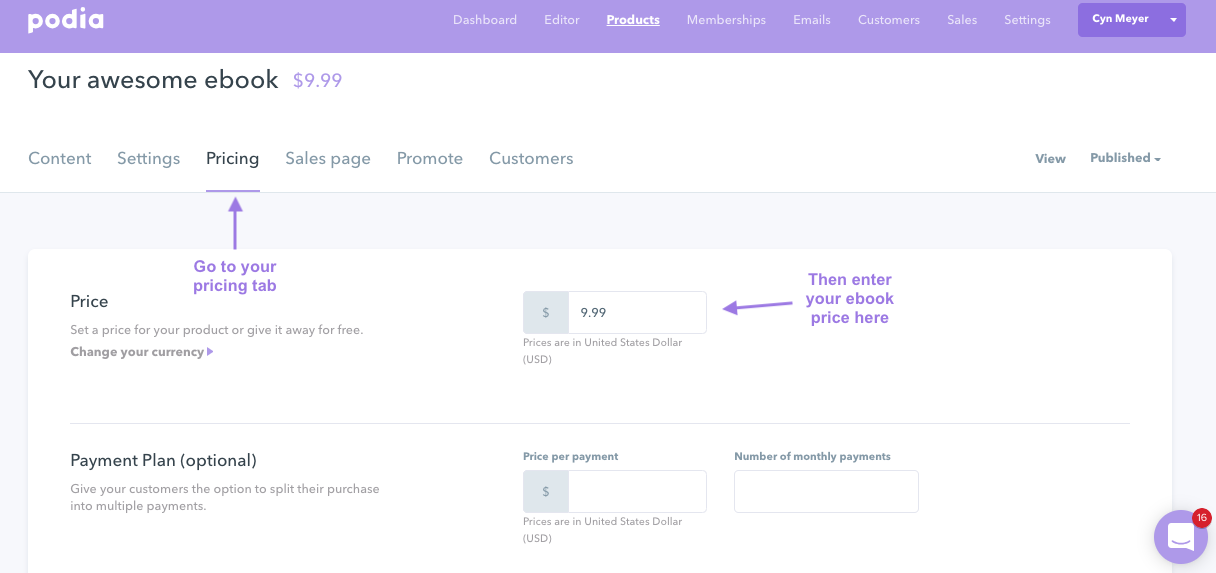Click the View link

point(1050,159)
